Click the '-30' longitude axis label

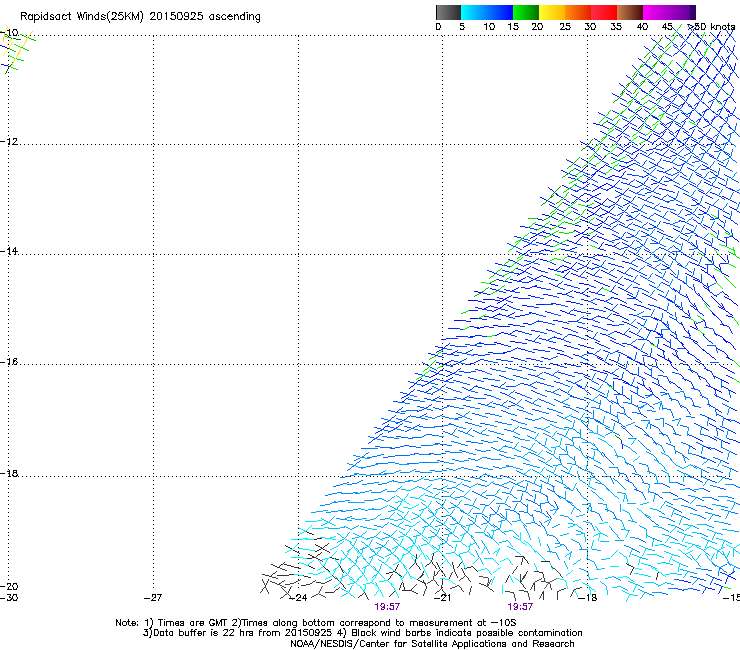point(9,598)
